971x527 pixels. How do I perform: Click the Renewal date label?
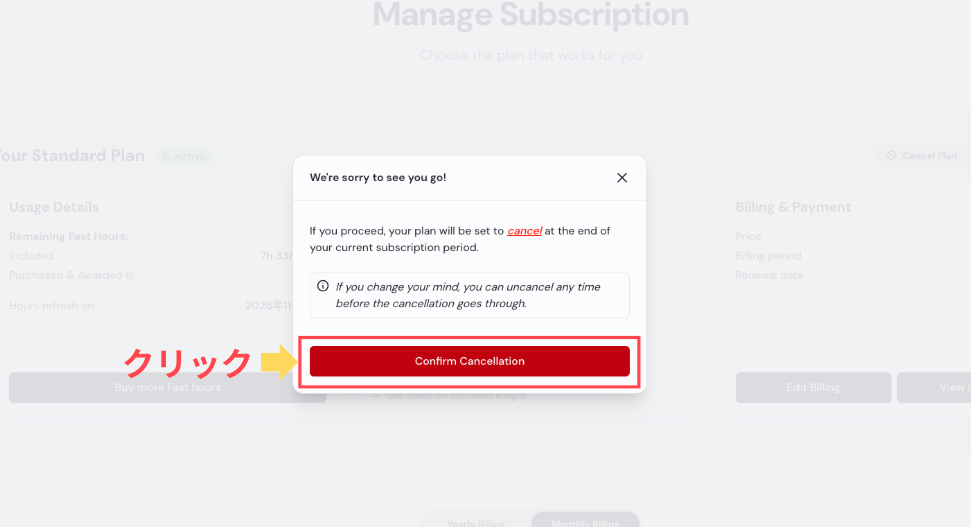pos(769,275)
